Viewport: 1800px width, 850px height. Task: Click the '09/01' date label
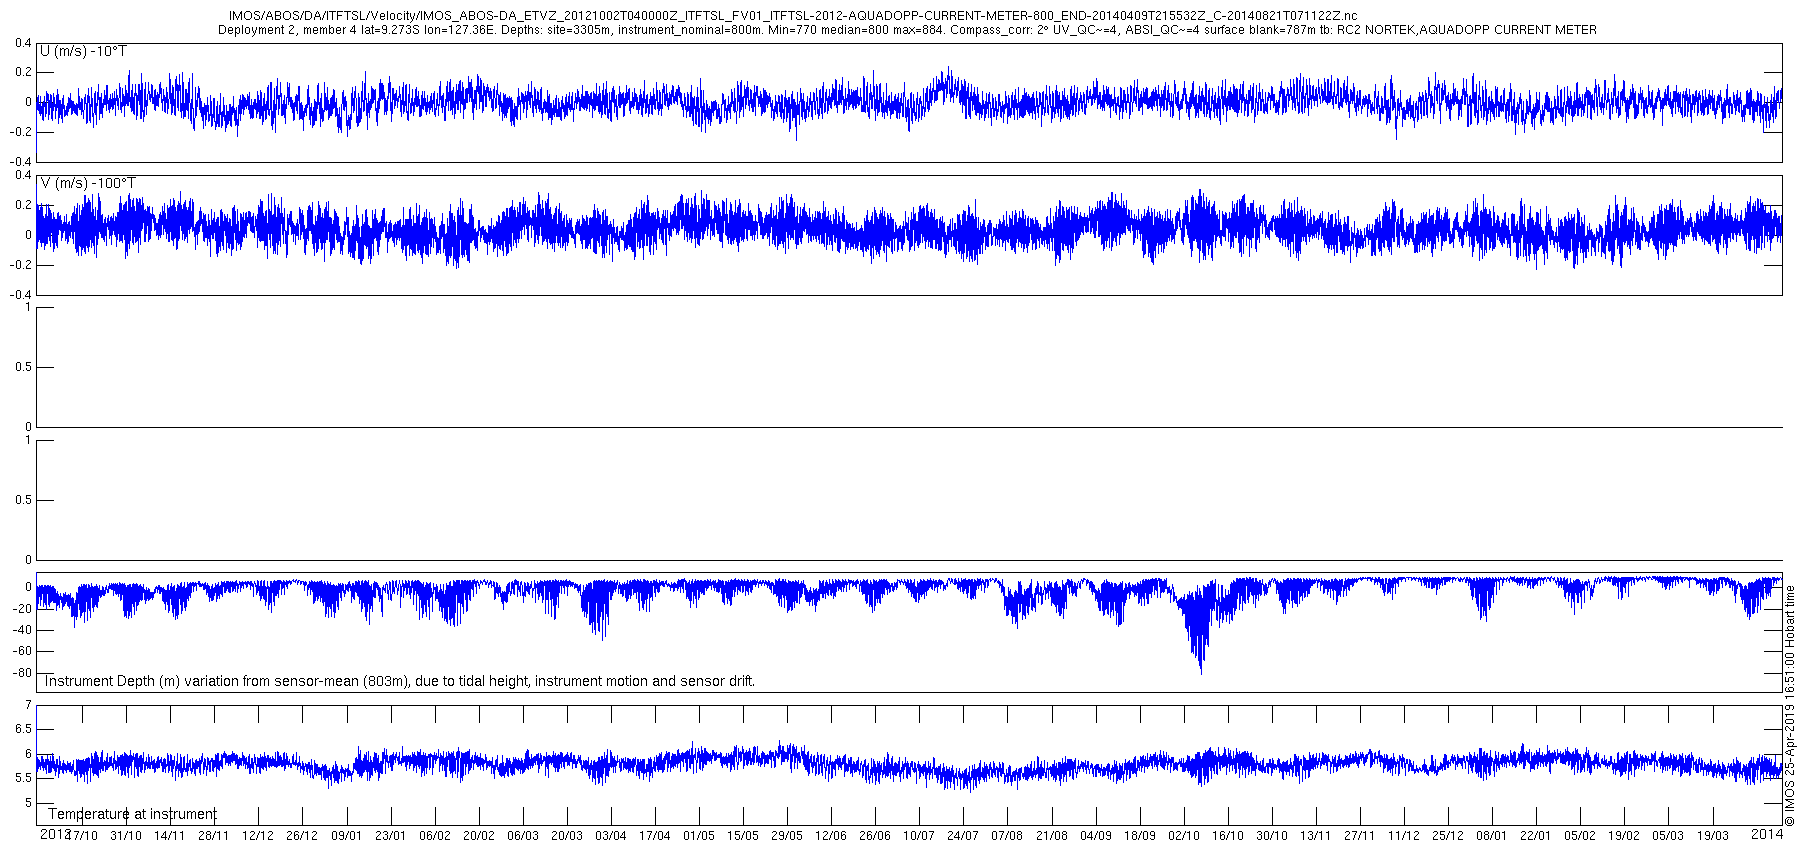pyautogui.click(x=346, y=836)
